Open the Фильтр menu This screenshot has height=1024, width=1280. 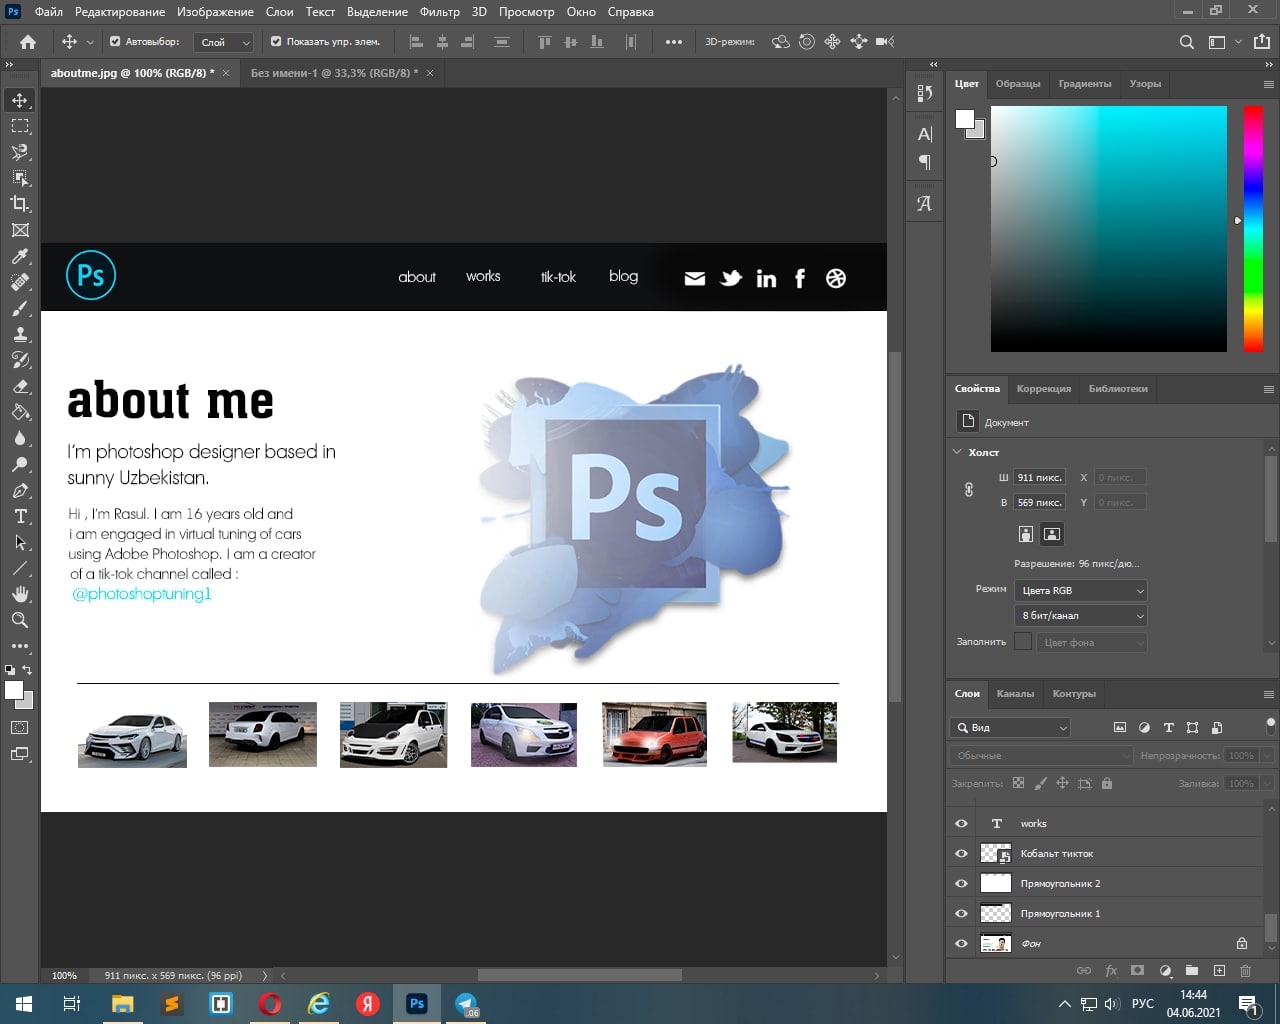click(x=440, y=12)
